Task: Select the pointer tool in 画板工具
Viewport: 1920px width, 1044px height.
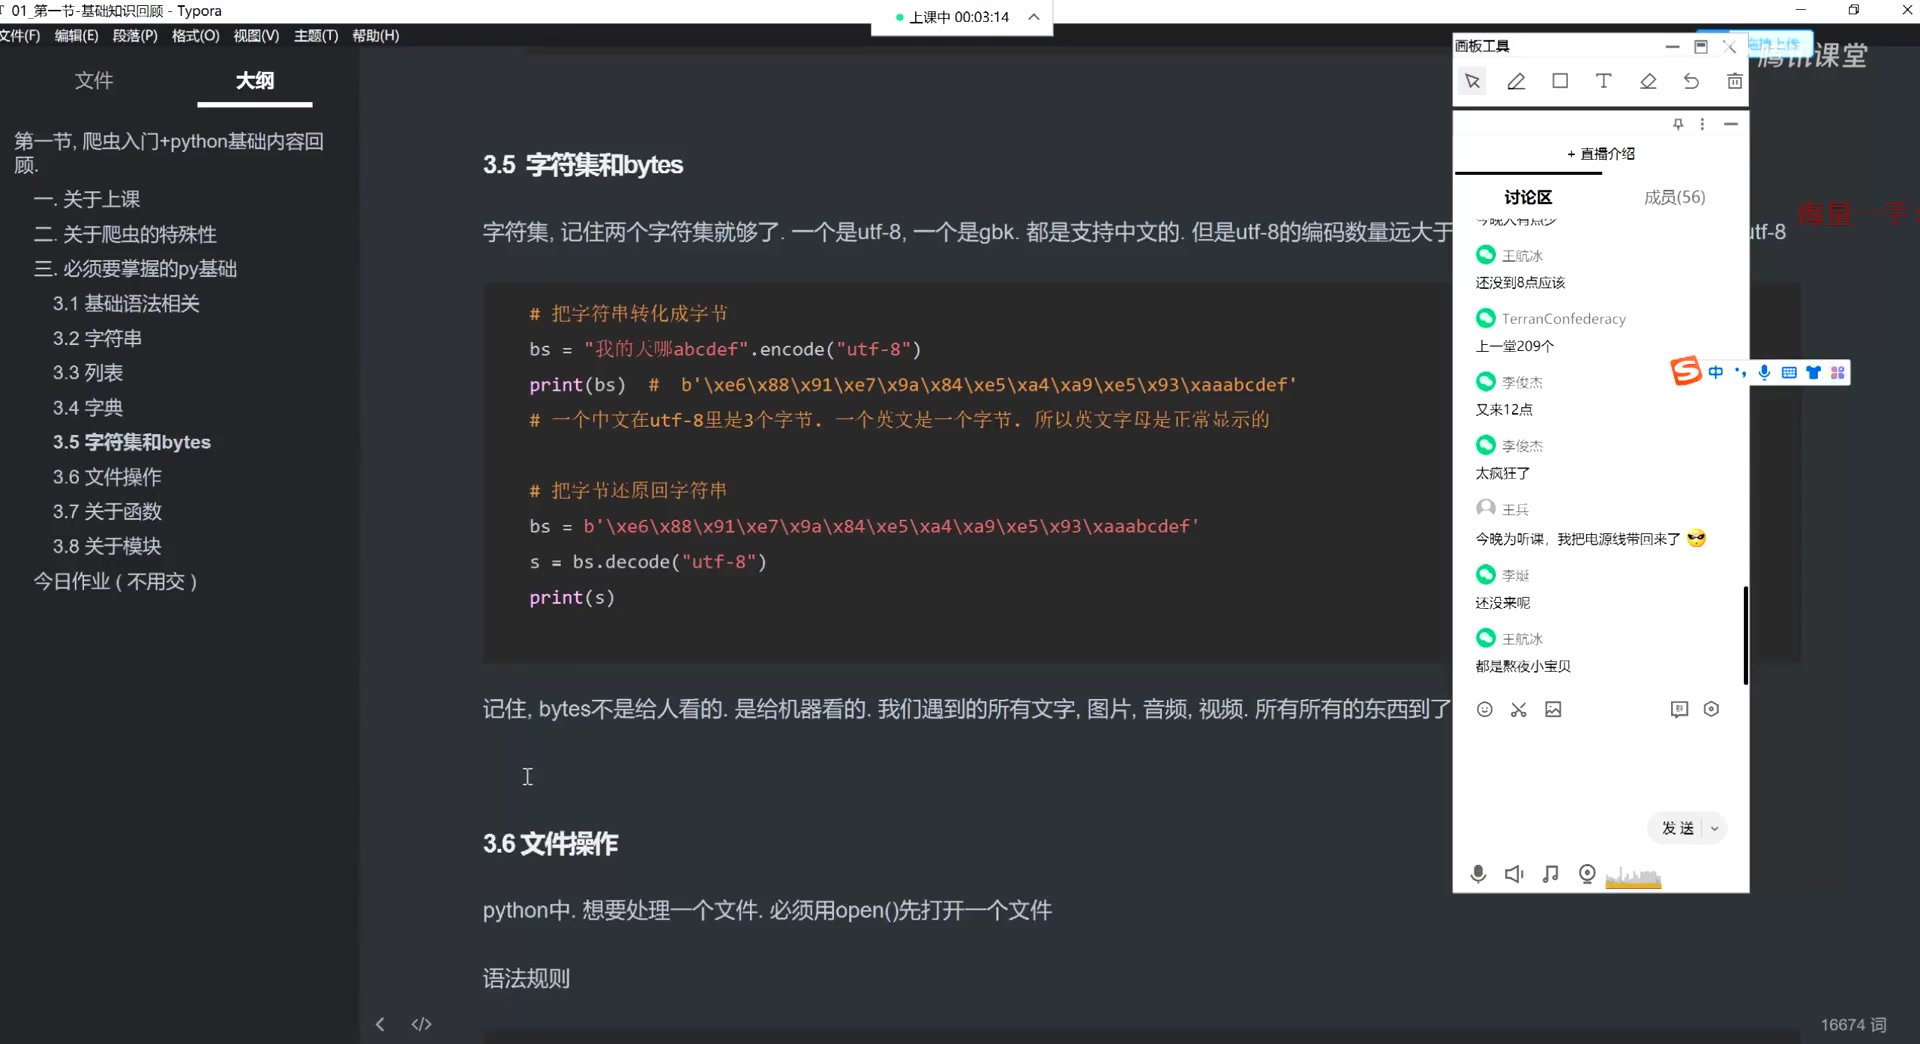Action: tap(1472, 81)
